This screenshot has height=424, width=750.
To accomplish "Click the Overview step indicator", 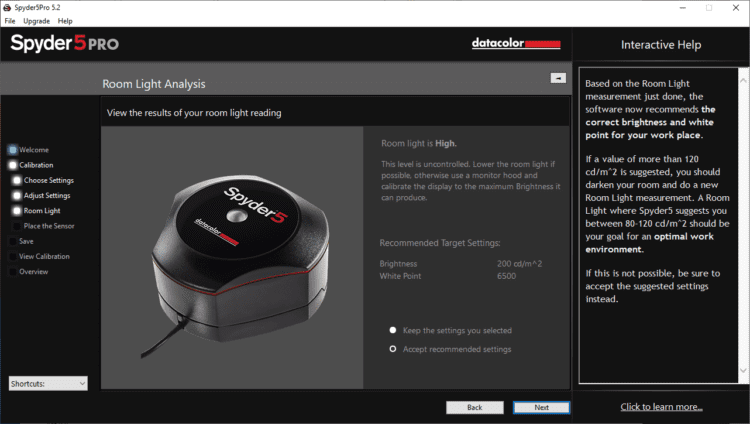I will point(13,272).
